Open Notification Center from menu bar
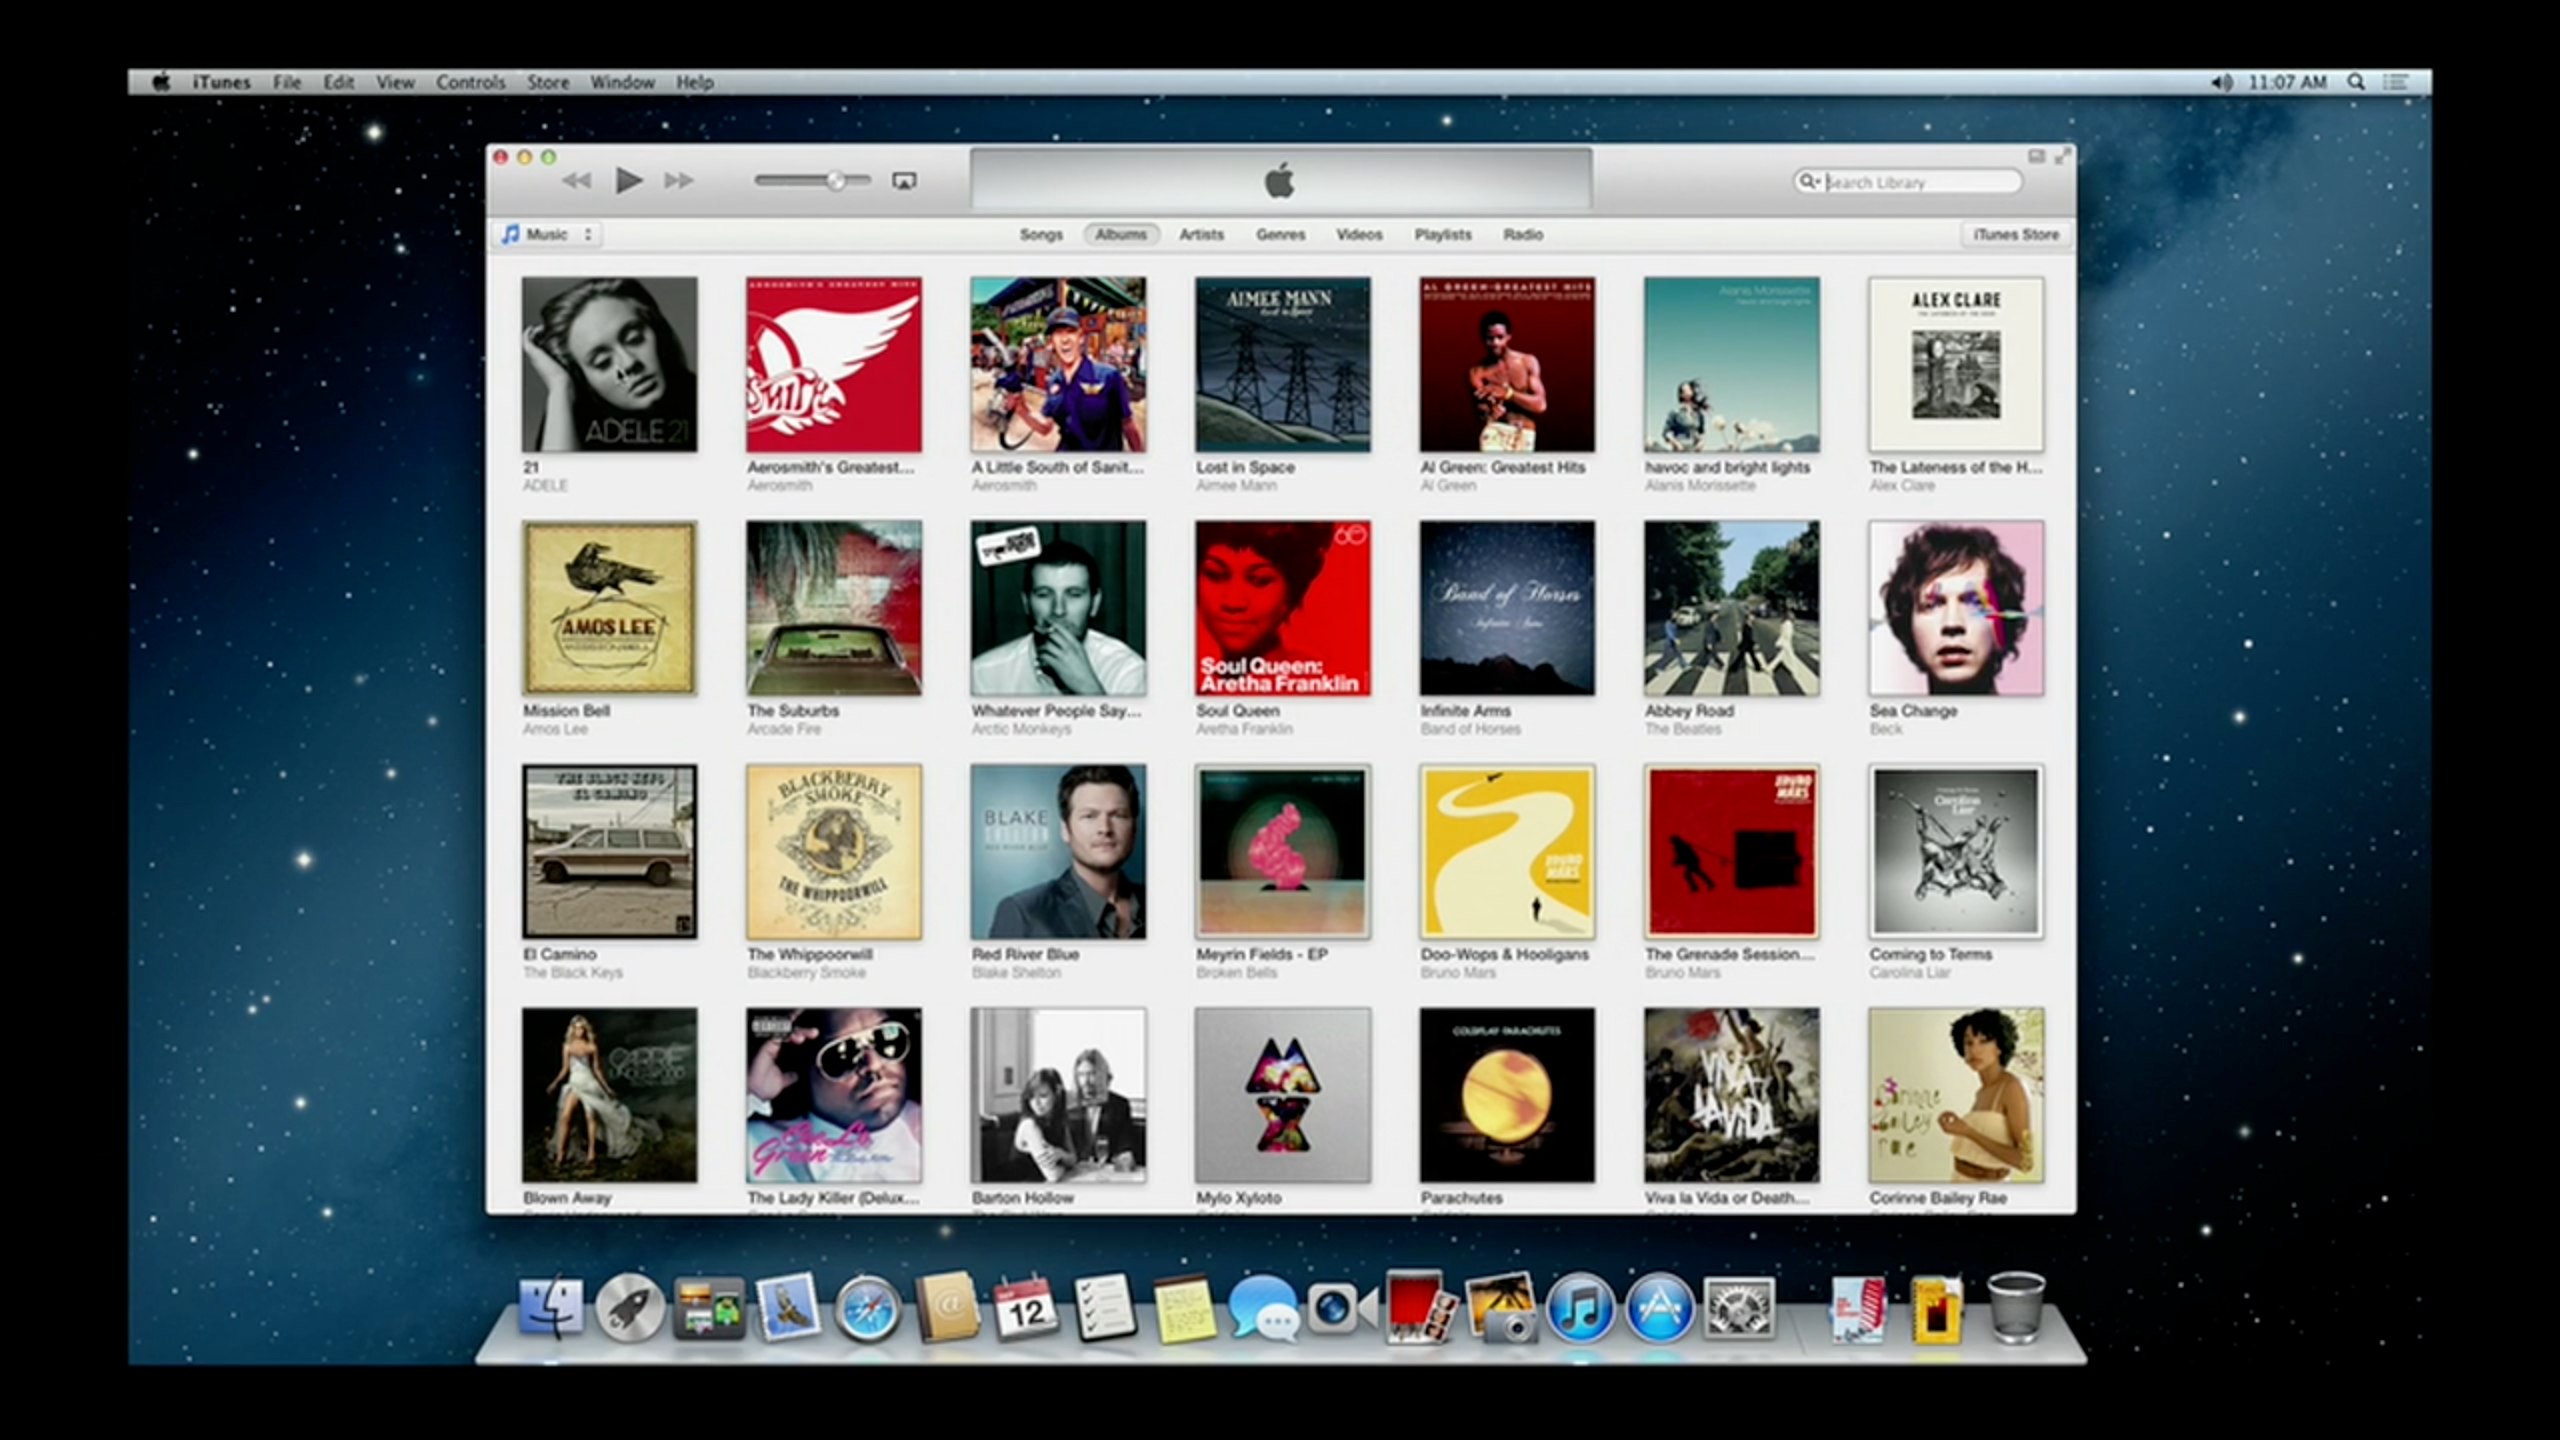 tap(2396, 82)
